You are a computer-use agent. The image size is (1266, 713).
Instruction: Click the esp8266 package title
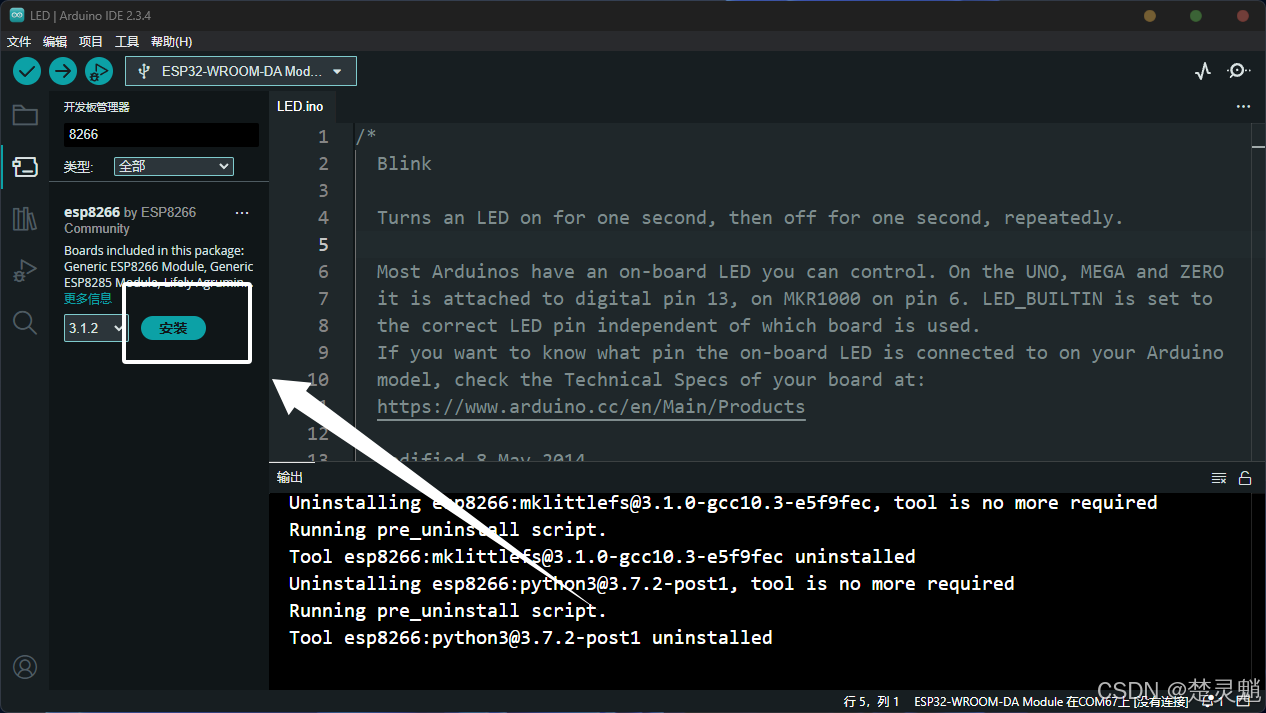point(92,212)
